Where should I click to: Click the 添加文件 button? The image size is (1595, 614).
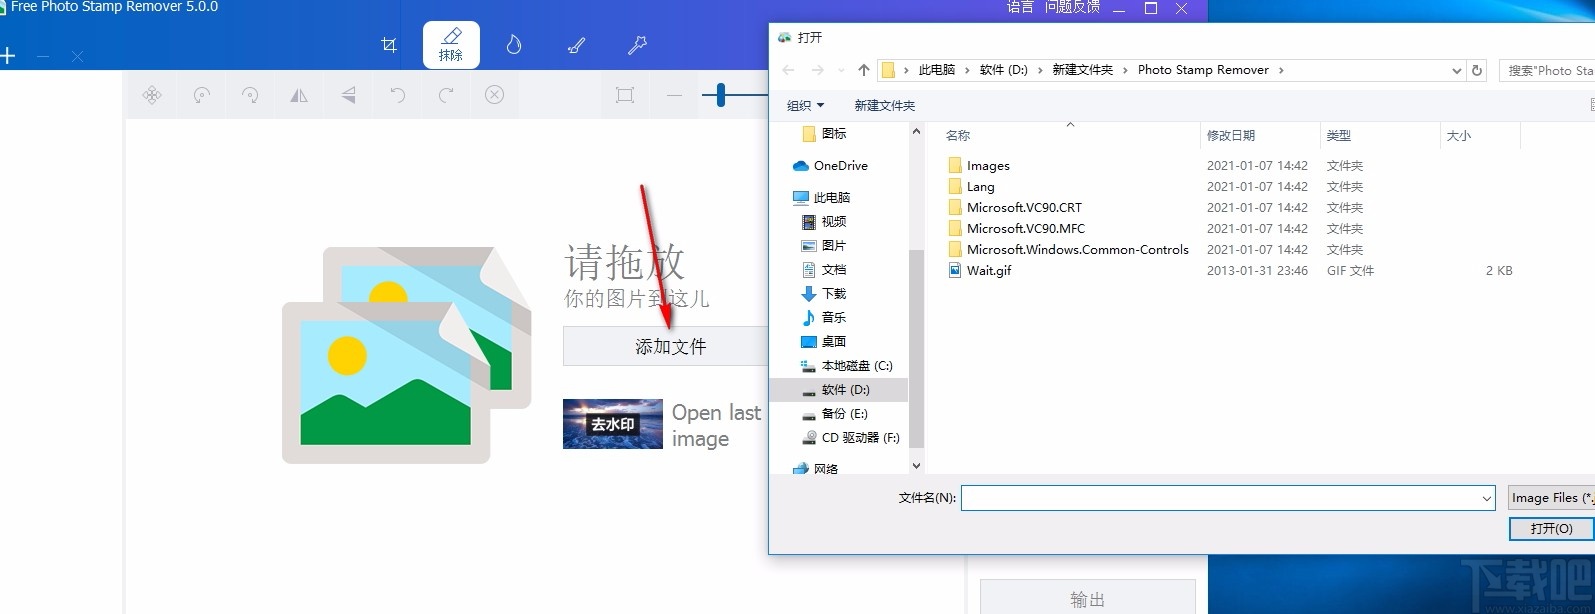pos(665,346)
